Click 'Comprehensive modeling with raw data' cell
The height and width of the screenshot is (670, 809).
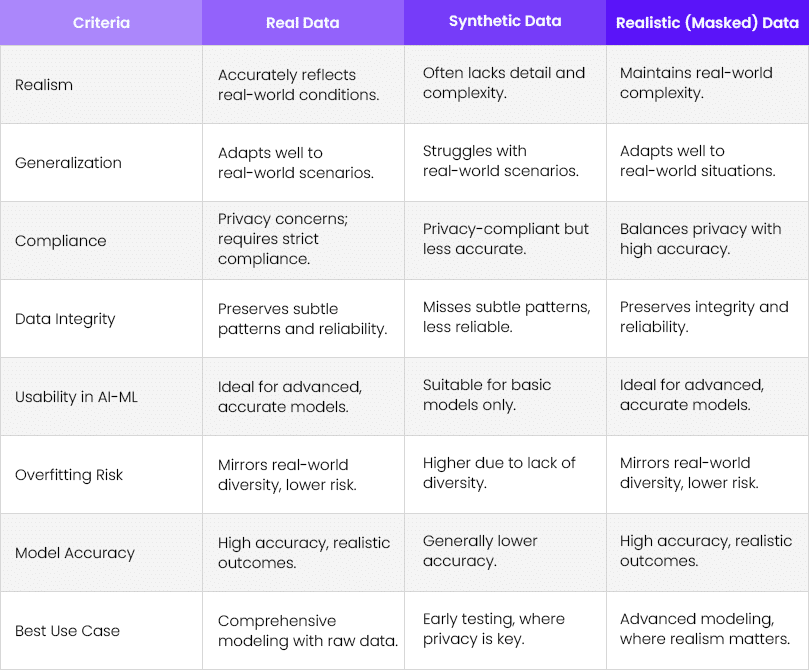[308, 631]
